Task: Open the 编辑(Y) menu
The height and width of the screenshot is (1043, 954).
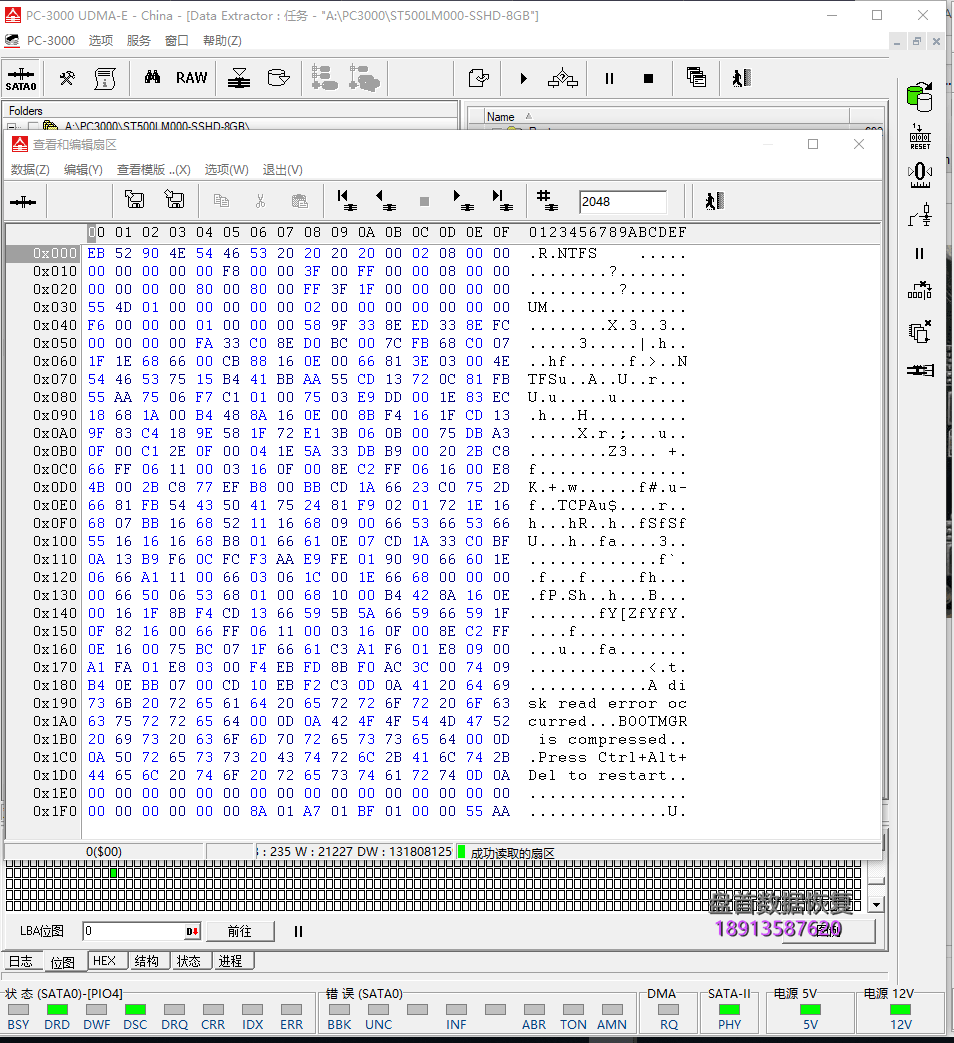Action: [83, 170]
